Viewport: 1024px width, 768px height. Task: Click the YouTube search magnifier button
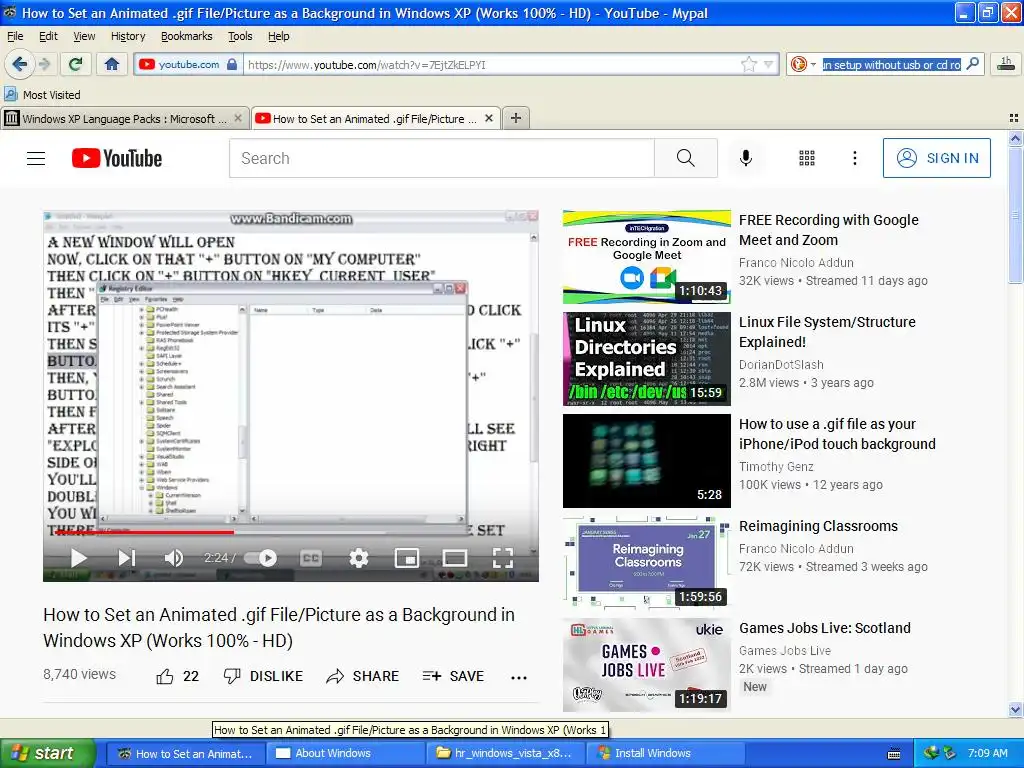pos(686,158)
